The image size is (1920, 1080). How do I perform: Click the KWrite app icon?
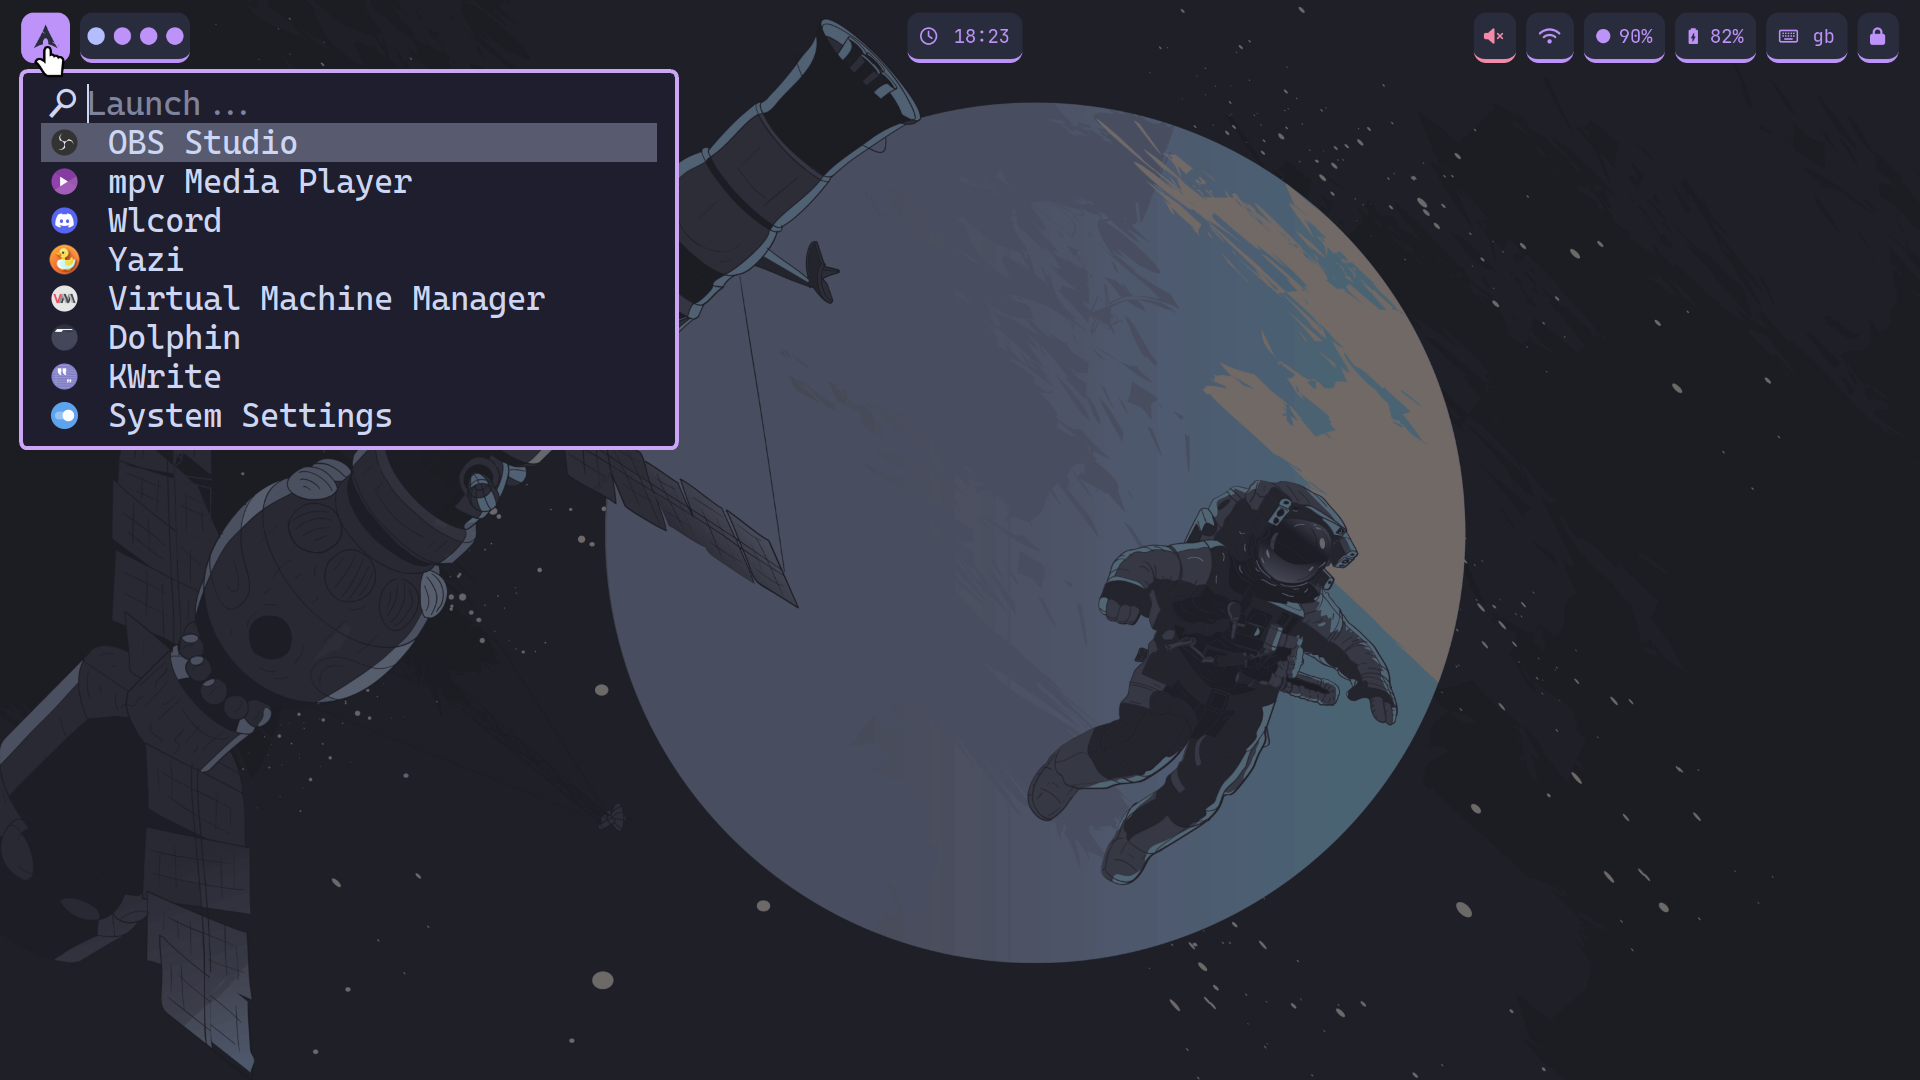(x=65, y=377)
